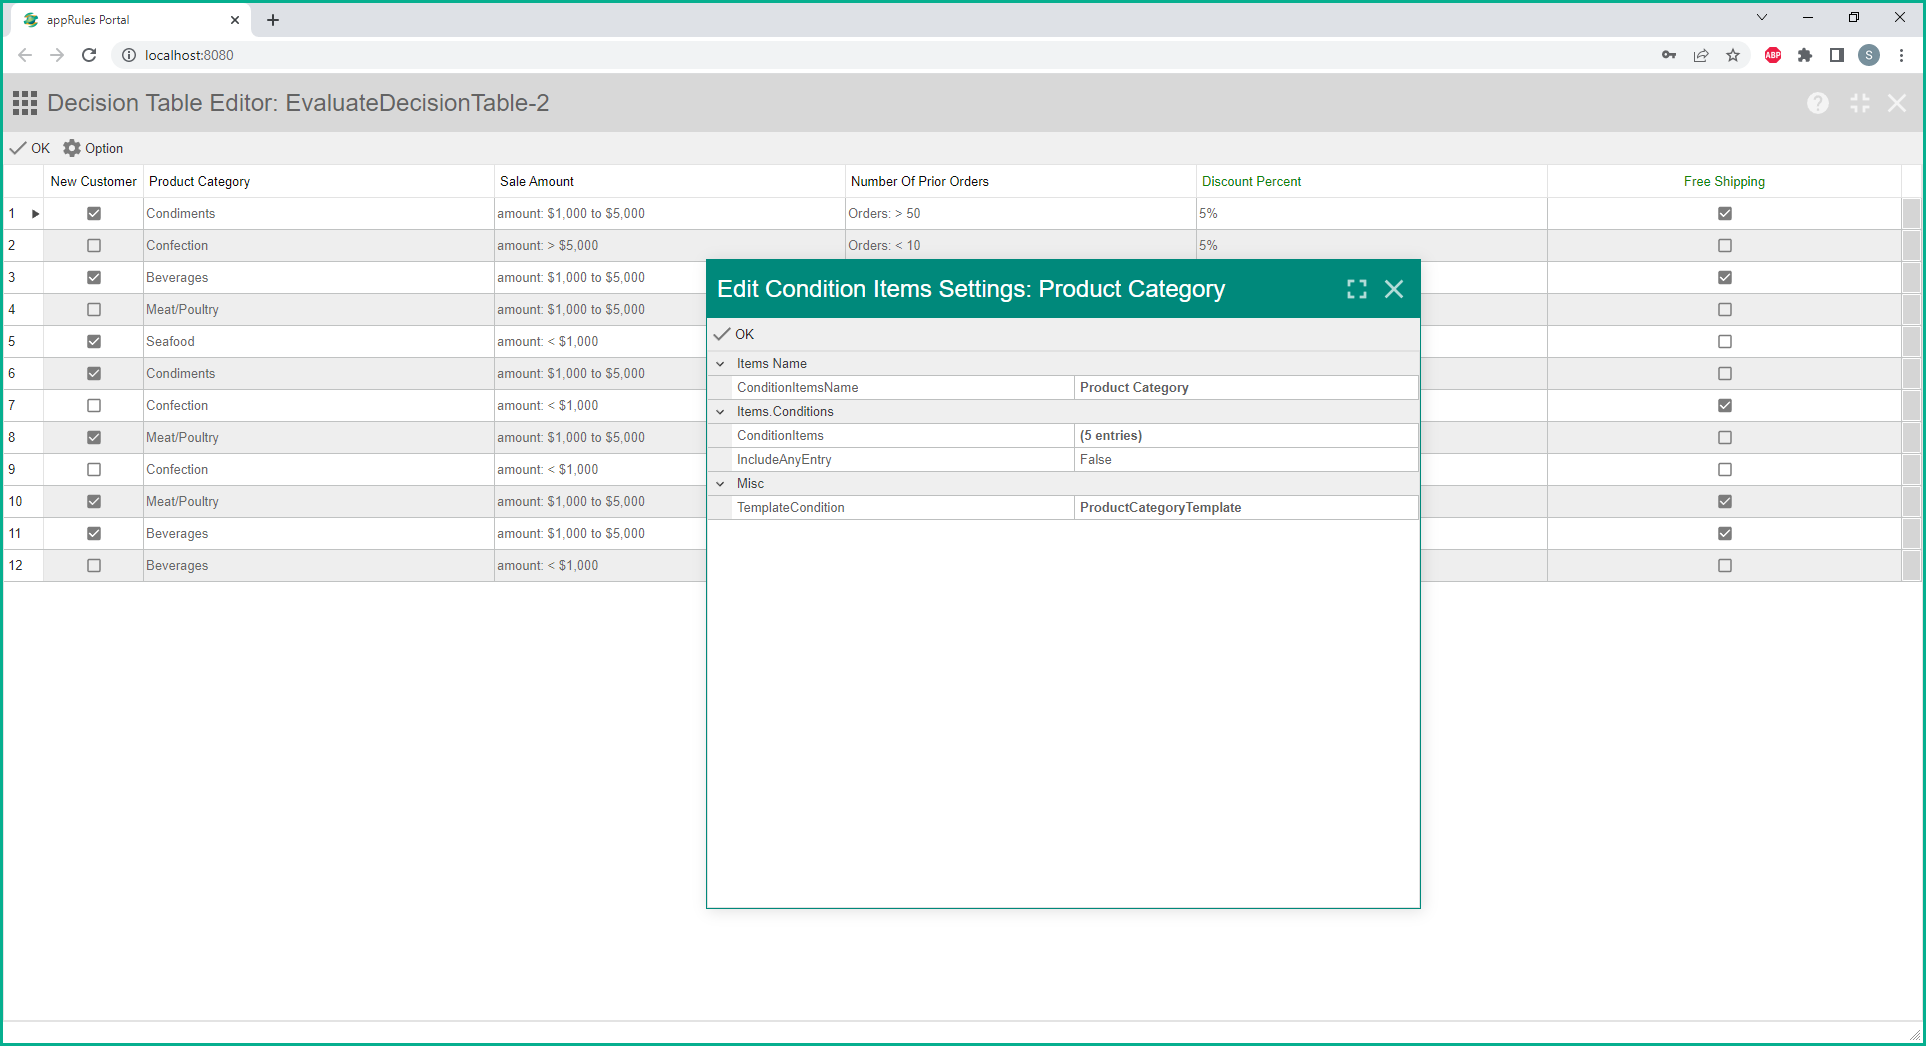Check New Customer checkbox in row 2

pyautogui.click(x=94, y=245)
